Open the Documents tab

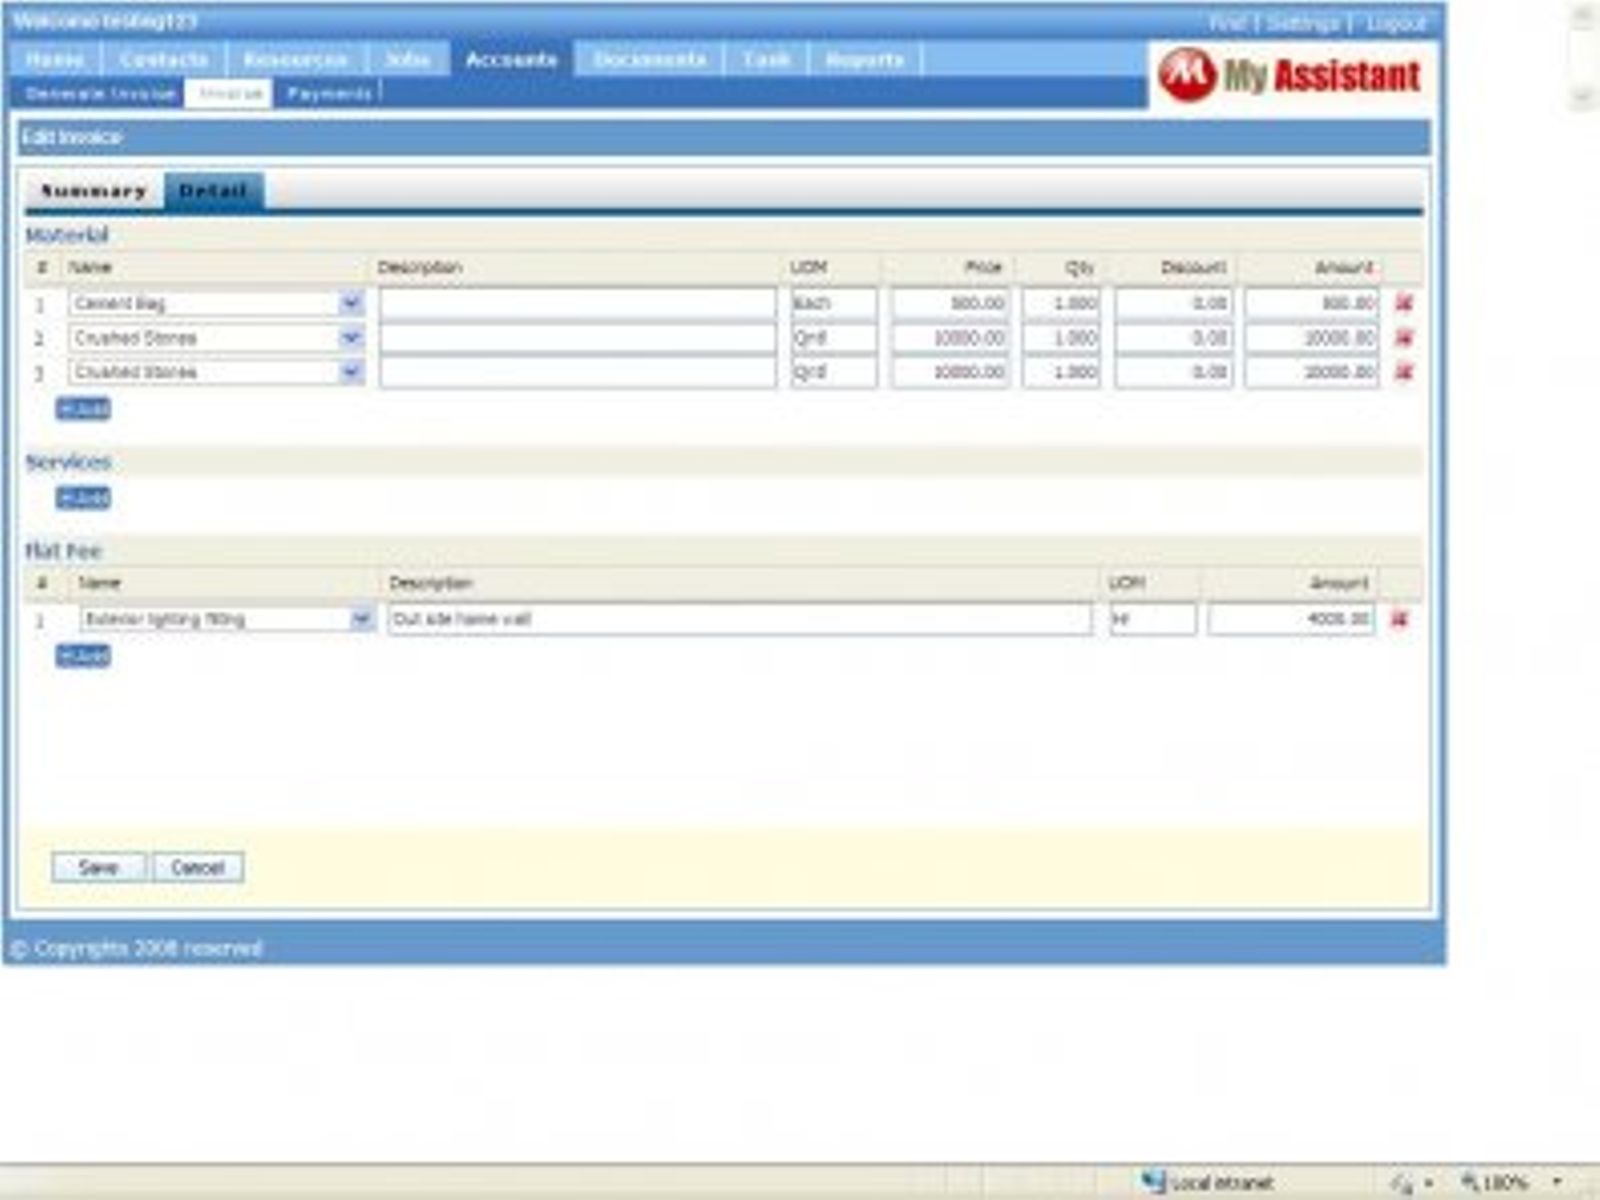(x=649, y=60)
